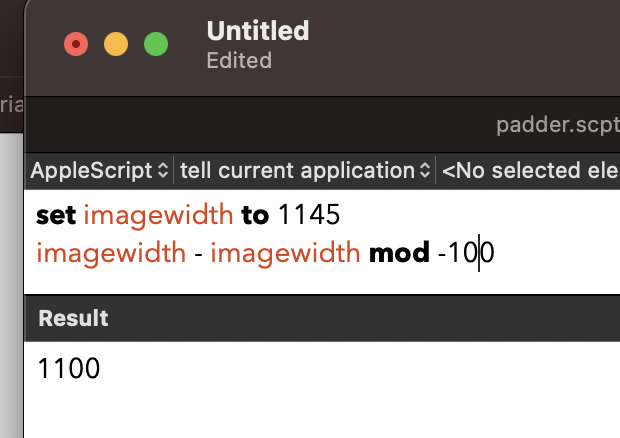620x438 pixels.
Task: Open the AppleScript language dropdown
Action: tap(100, 170)
